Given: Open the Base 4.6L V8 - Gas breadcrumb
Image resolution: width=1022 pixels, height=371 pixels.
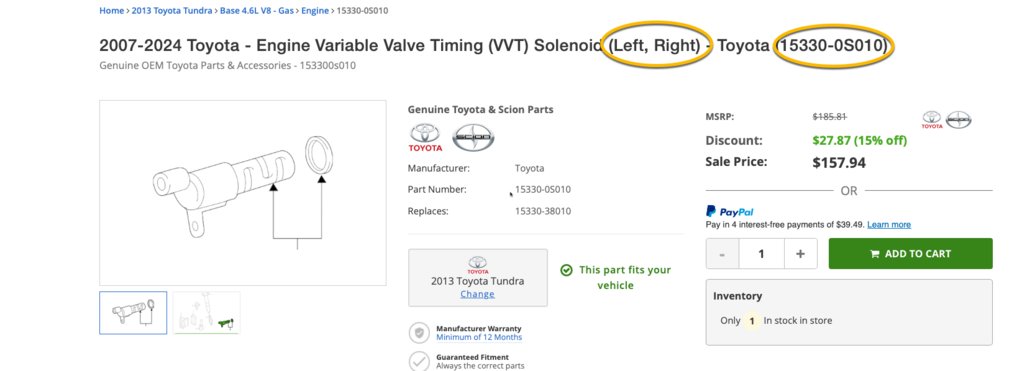Looking at the screenshot, I should pos(257,10).
